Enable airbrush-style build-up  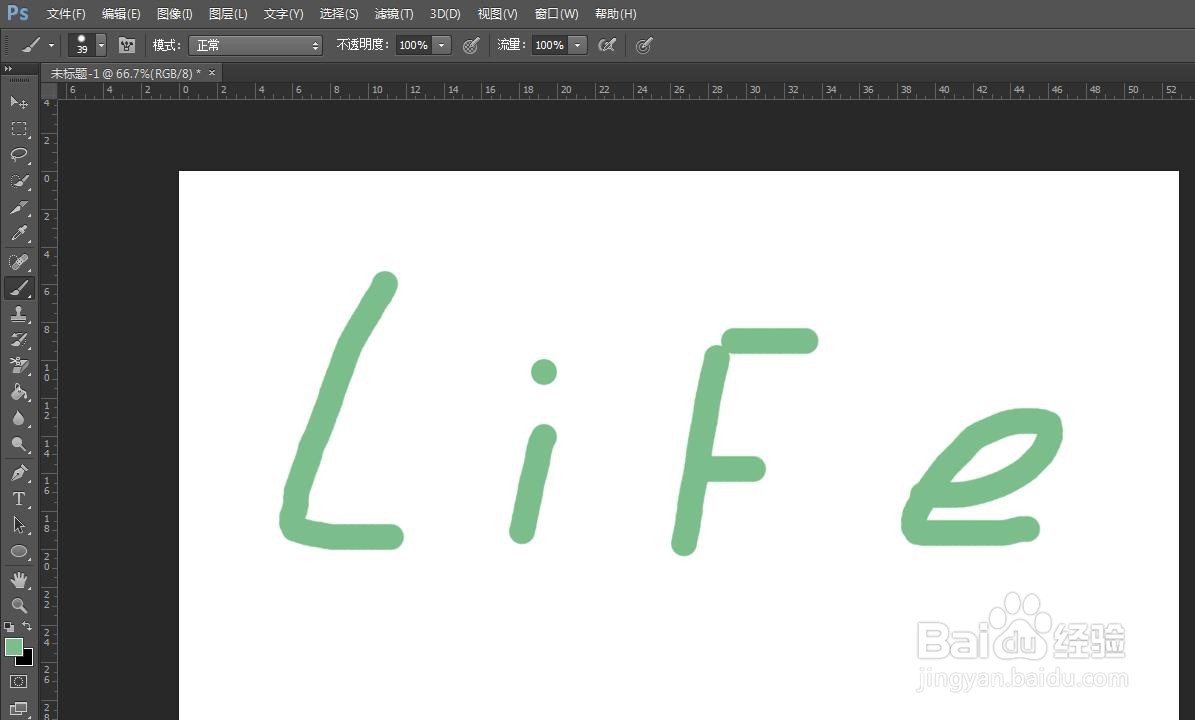pyautogui.click(x=607, y=46)
